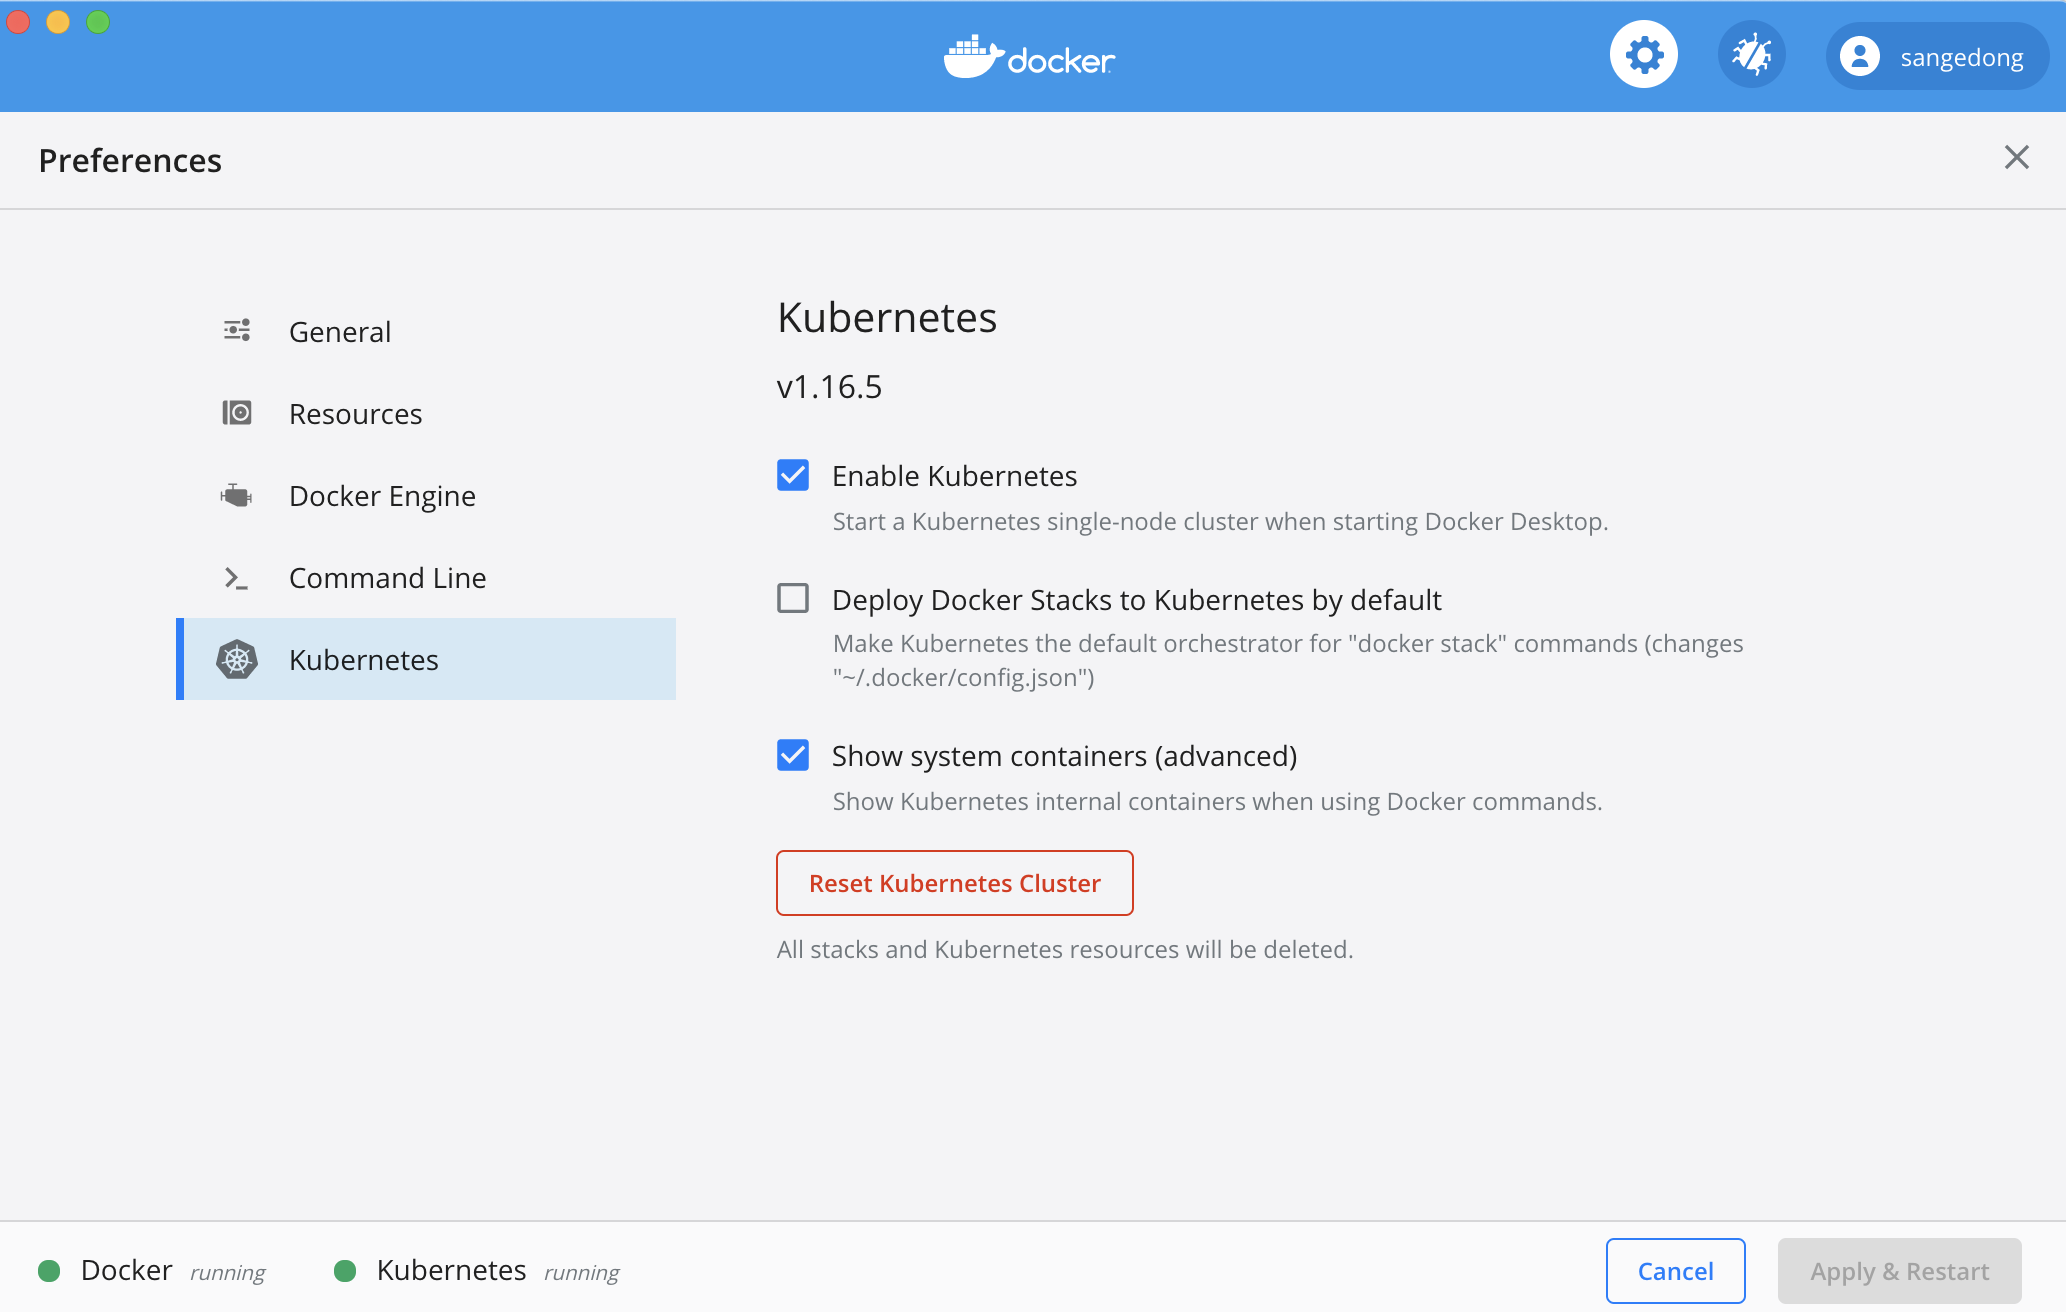Open the troubleshoot bug icon
Viewport: 2066px width, 1312px height.
coord(1751,55)
